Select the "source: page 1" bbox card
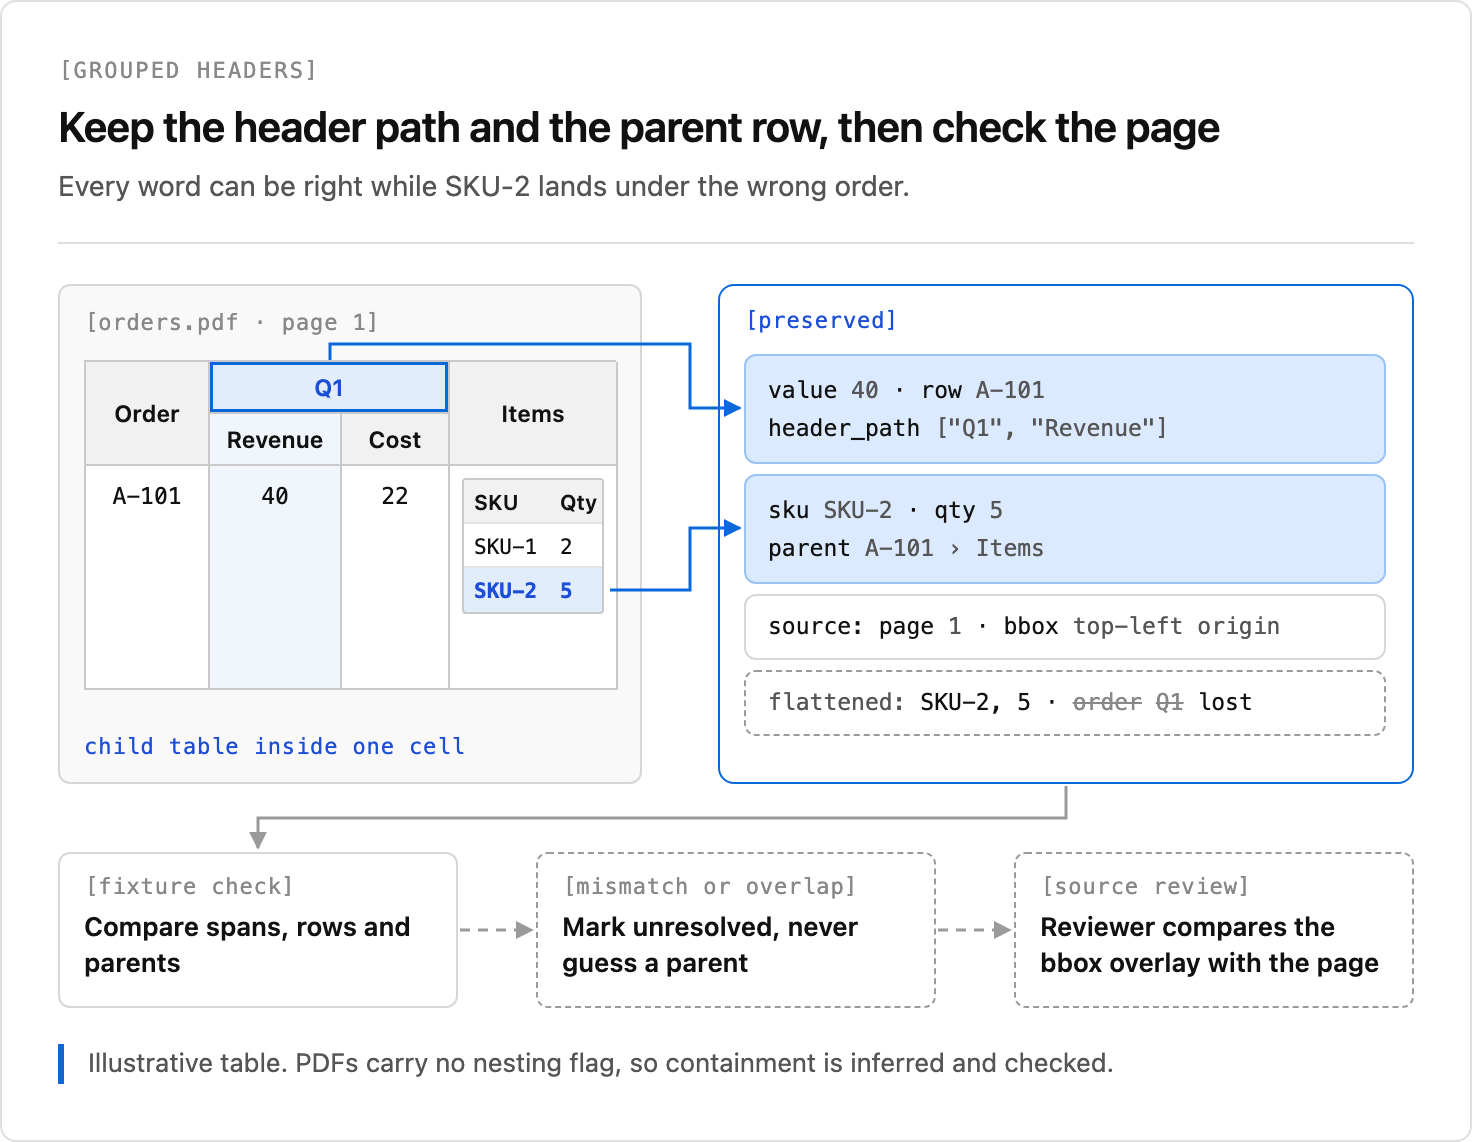The height and width of the screenshot is (1142, 1472). 1065,627
